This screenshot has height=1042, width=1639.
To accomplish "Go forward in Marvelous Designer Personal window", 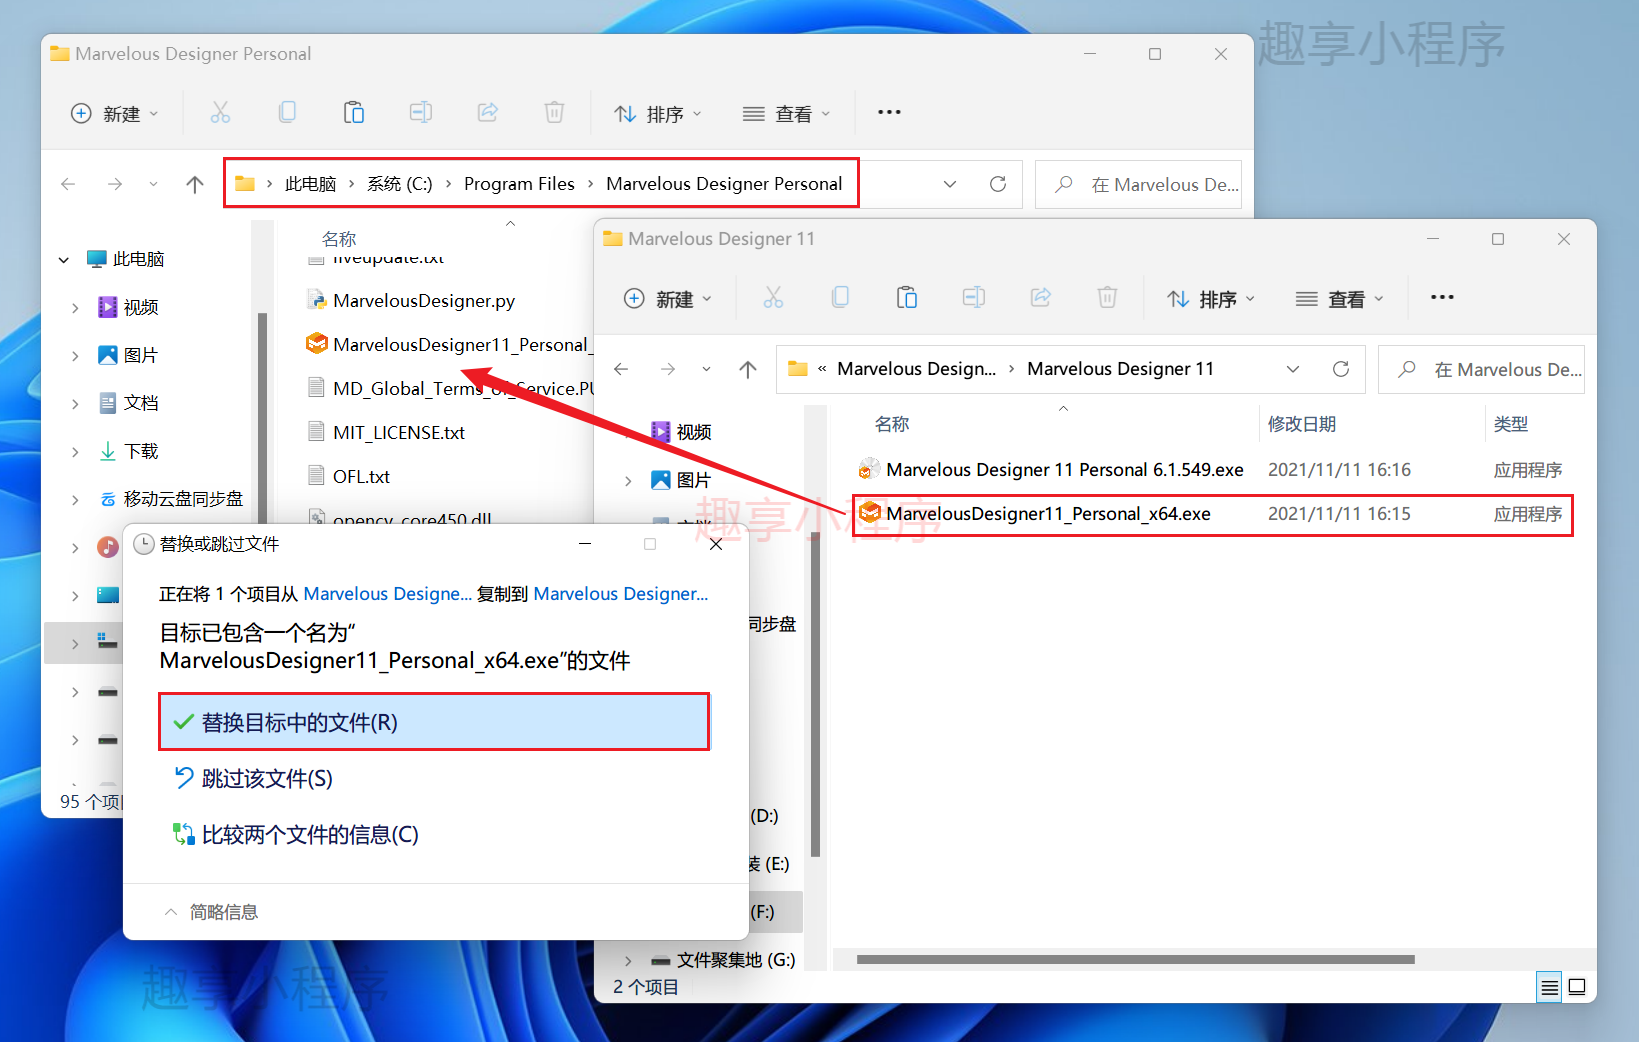I will 115,184.
